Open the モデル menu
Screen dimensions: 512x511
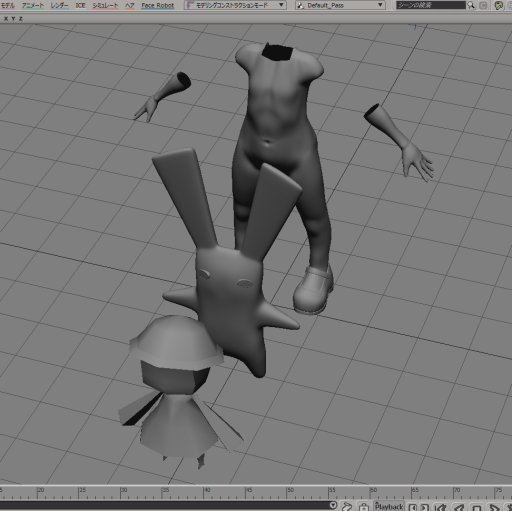[7, 5]
